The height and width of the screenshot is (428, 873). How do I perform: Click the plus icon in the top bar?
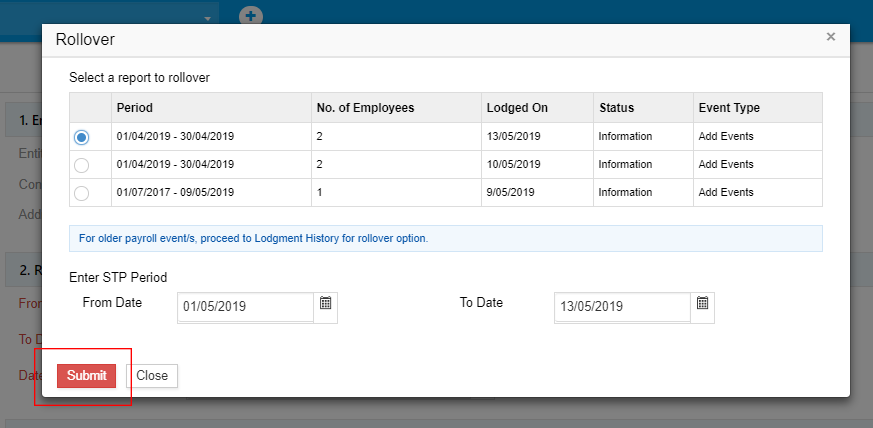[250, 16]
